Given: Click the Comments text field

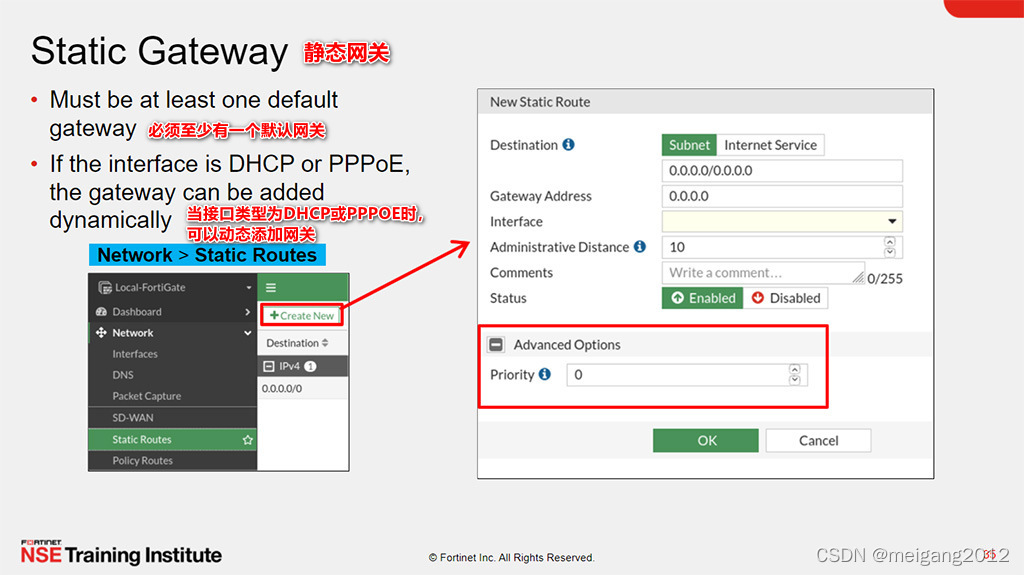Looking at the screenshot, I should click(x=763, y=273).
